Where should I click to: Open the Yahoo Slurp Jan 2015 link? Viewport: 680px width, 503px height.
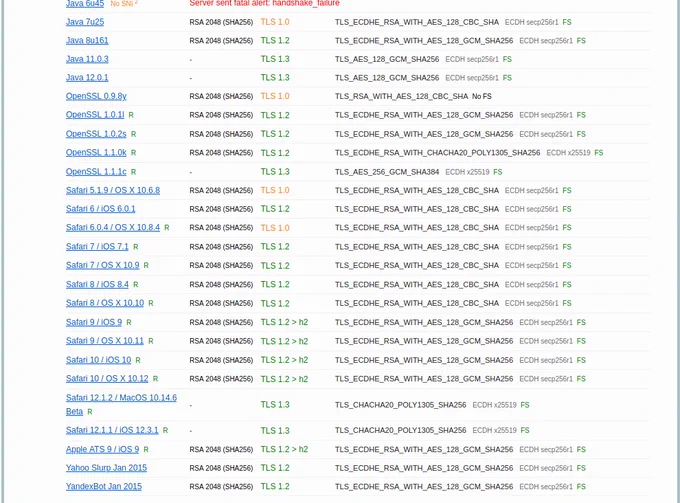tap(106, 468)
